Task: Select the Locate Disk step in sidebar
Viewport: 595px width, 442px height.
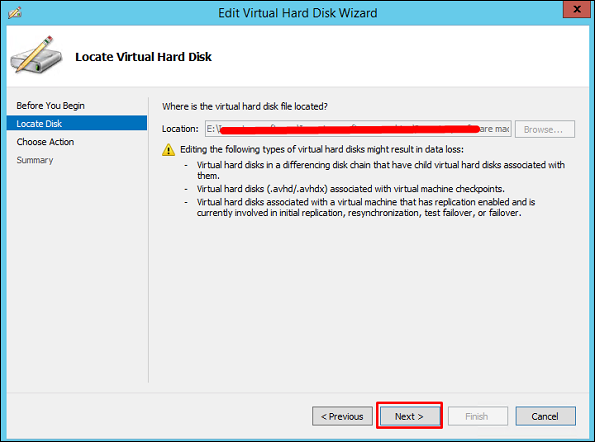Action: (x=77, y=123)
